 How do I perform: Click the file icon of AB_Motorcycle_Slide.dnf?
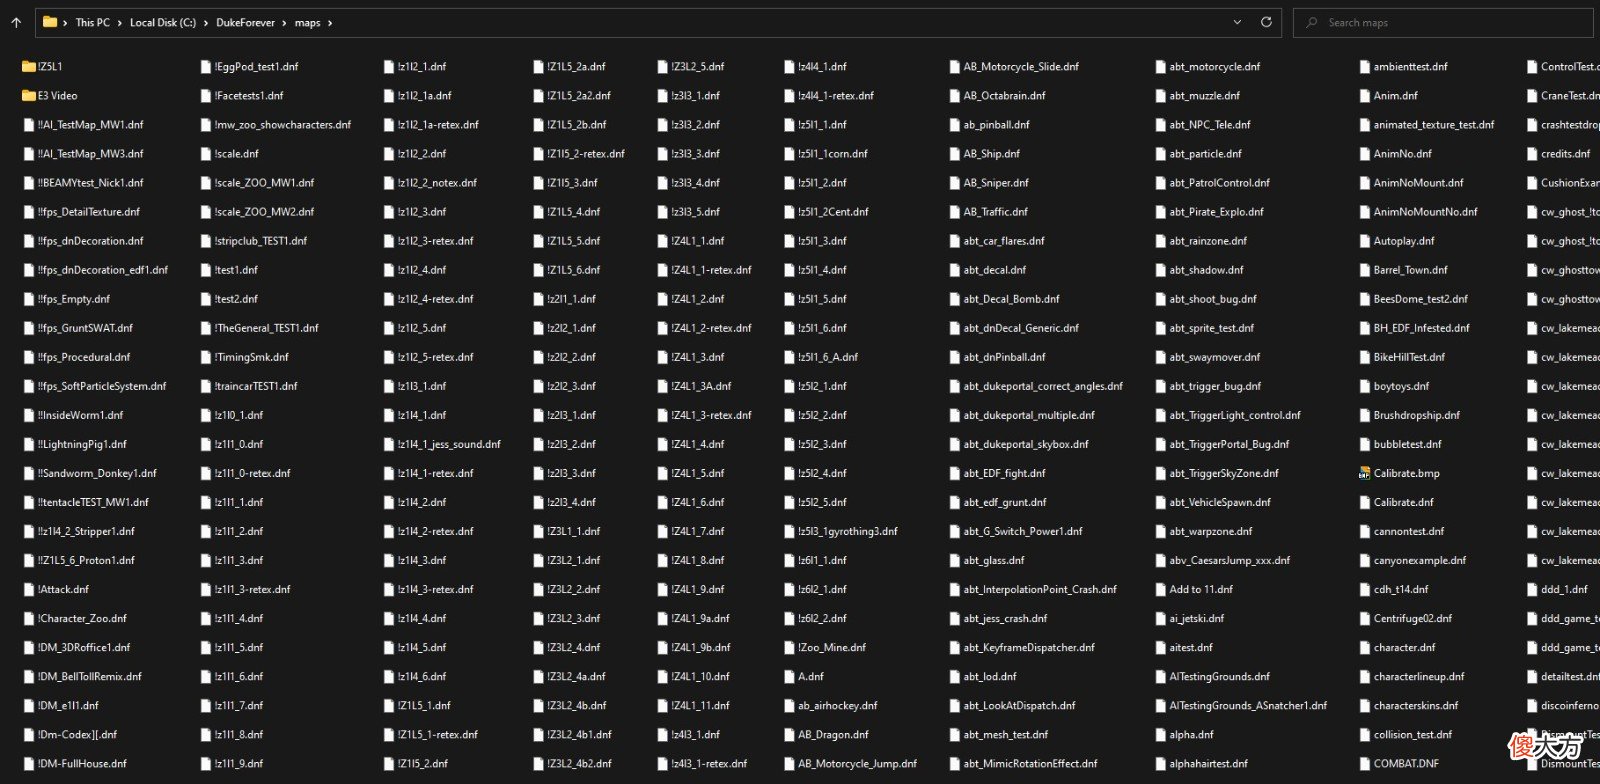[955, 67]
